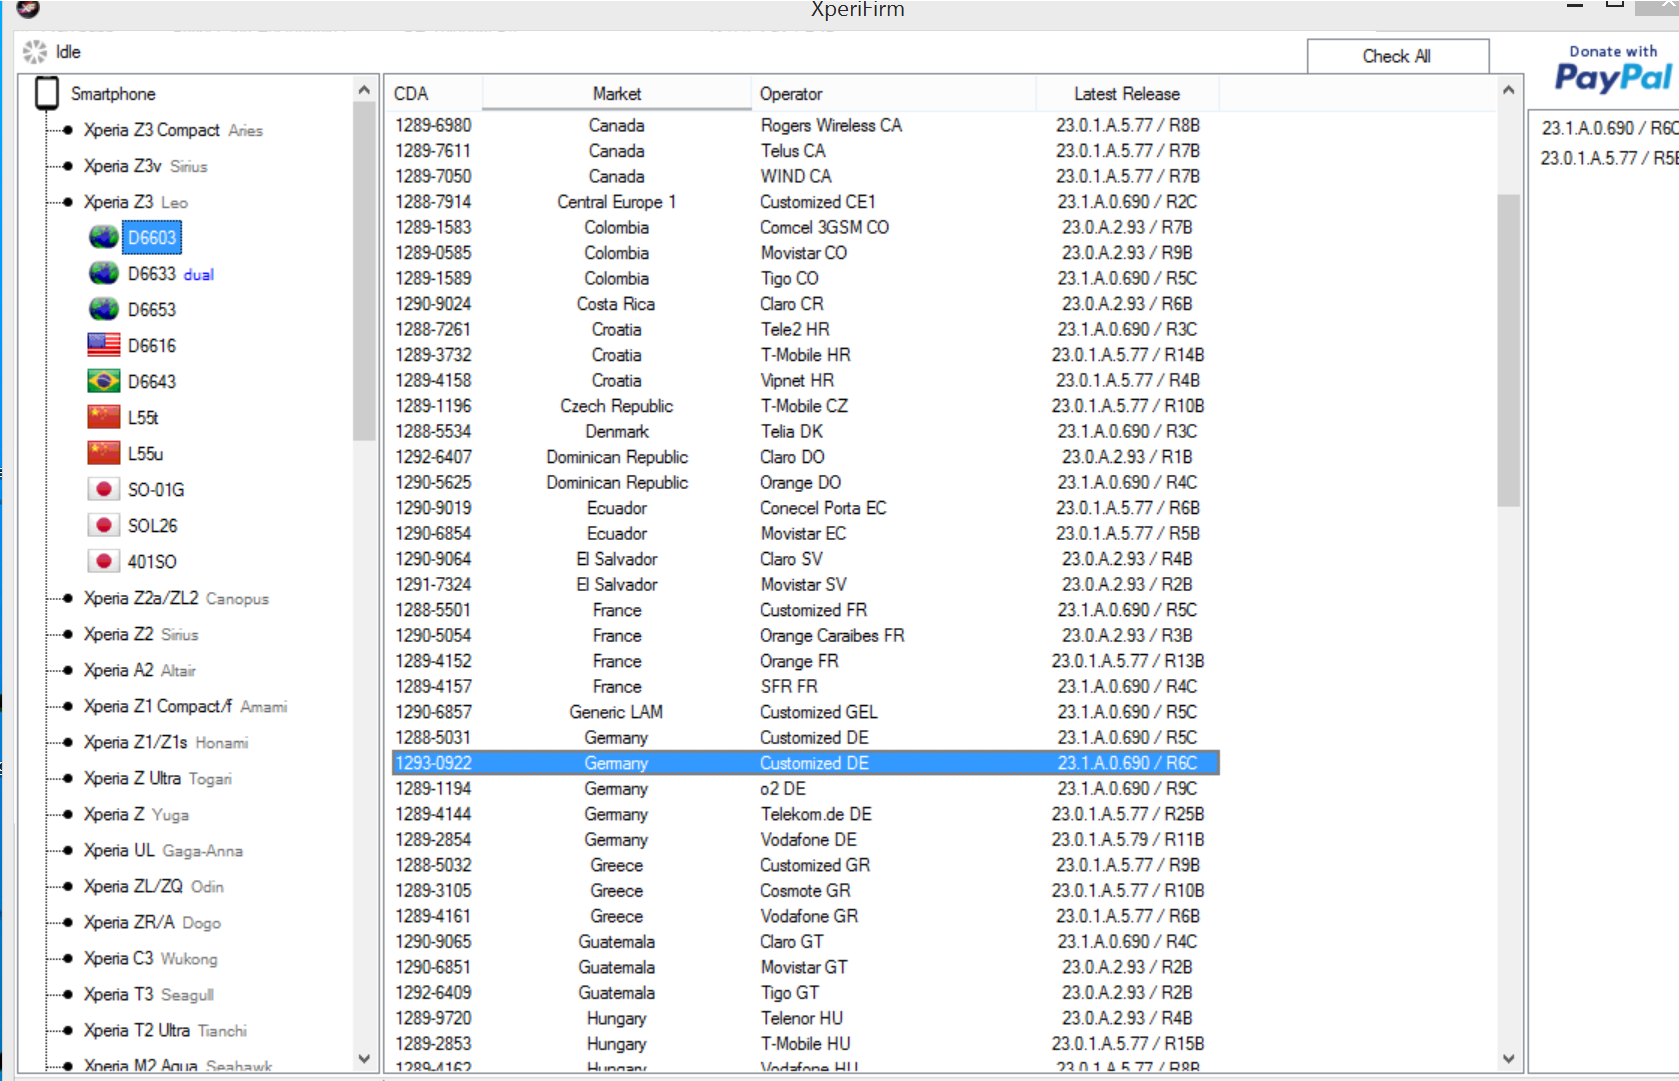Click the firmware list scrollbar up arrow

point(1508,91)
